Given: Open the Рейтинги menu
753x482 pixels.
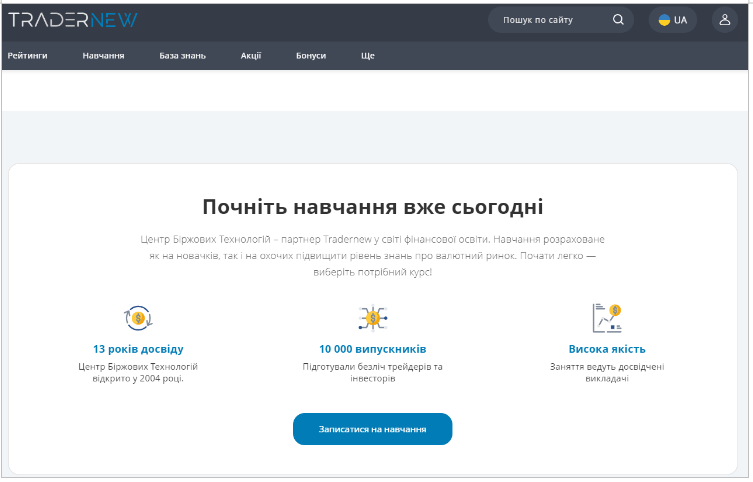Looking at the screenshot, I should click(27, 56).
